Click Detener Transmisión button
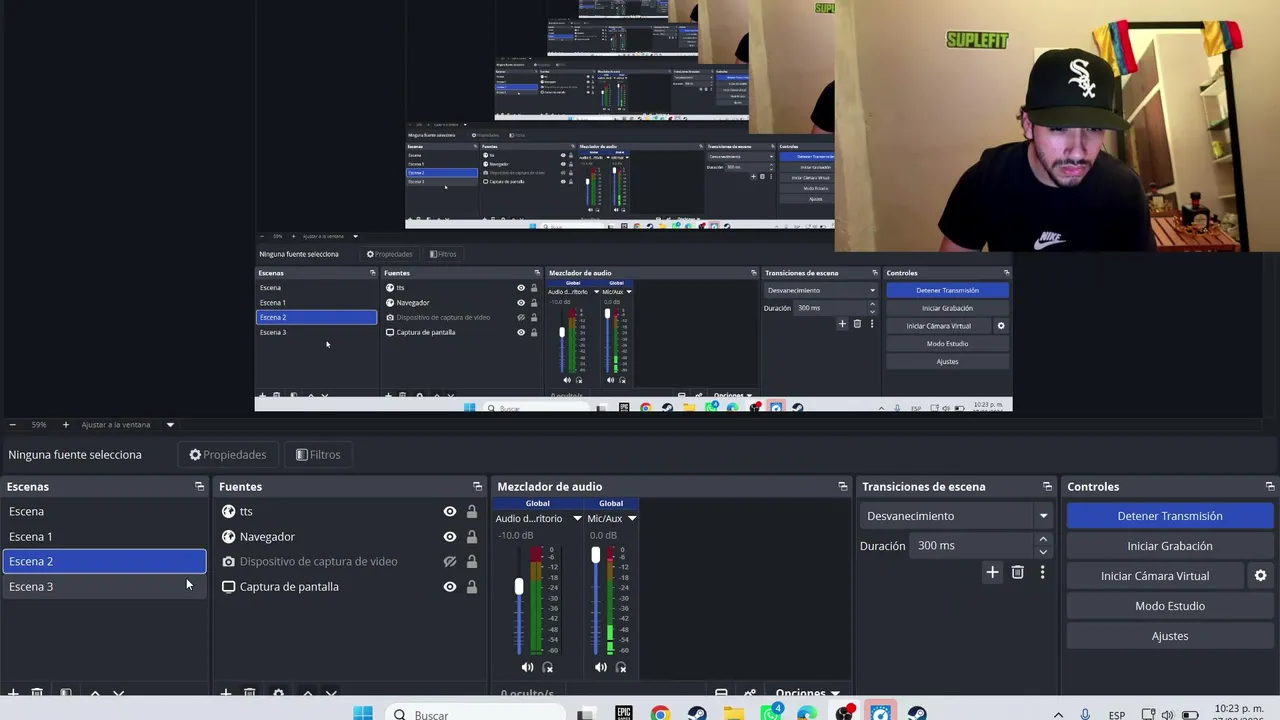 1170,516
